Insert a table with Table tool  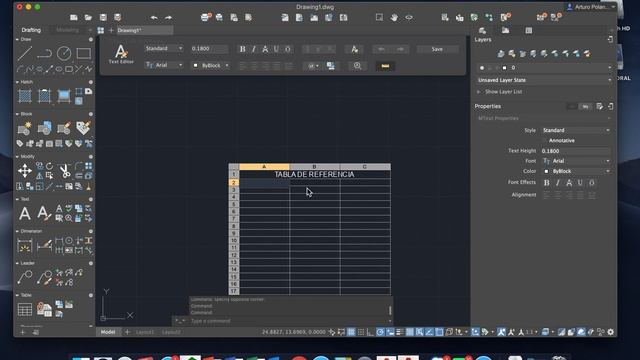[x=24, y=309]
